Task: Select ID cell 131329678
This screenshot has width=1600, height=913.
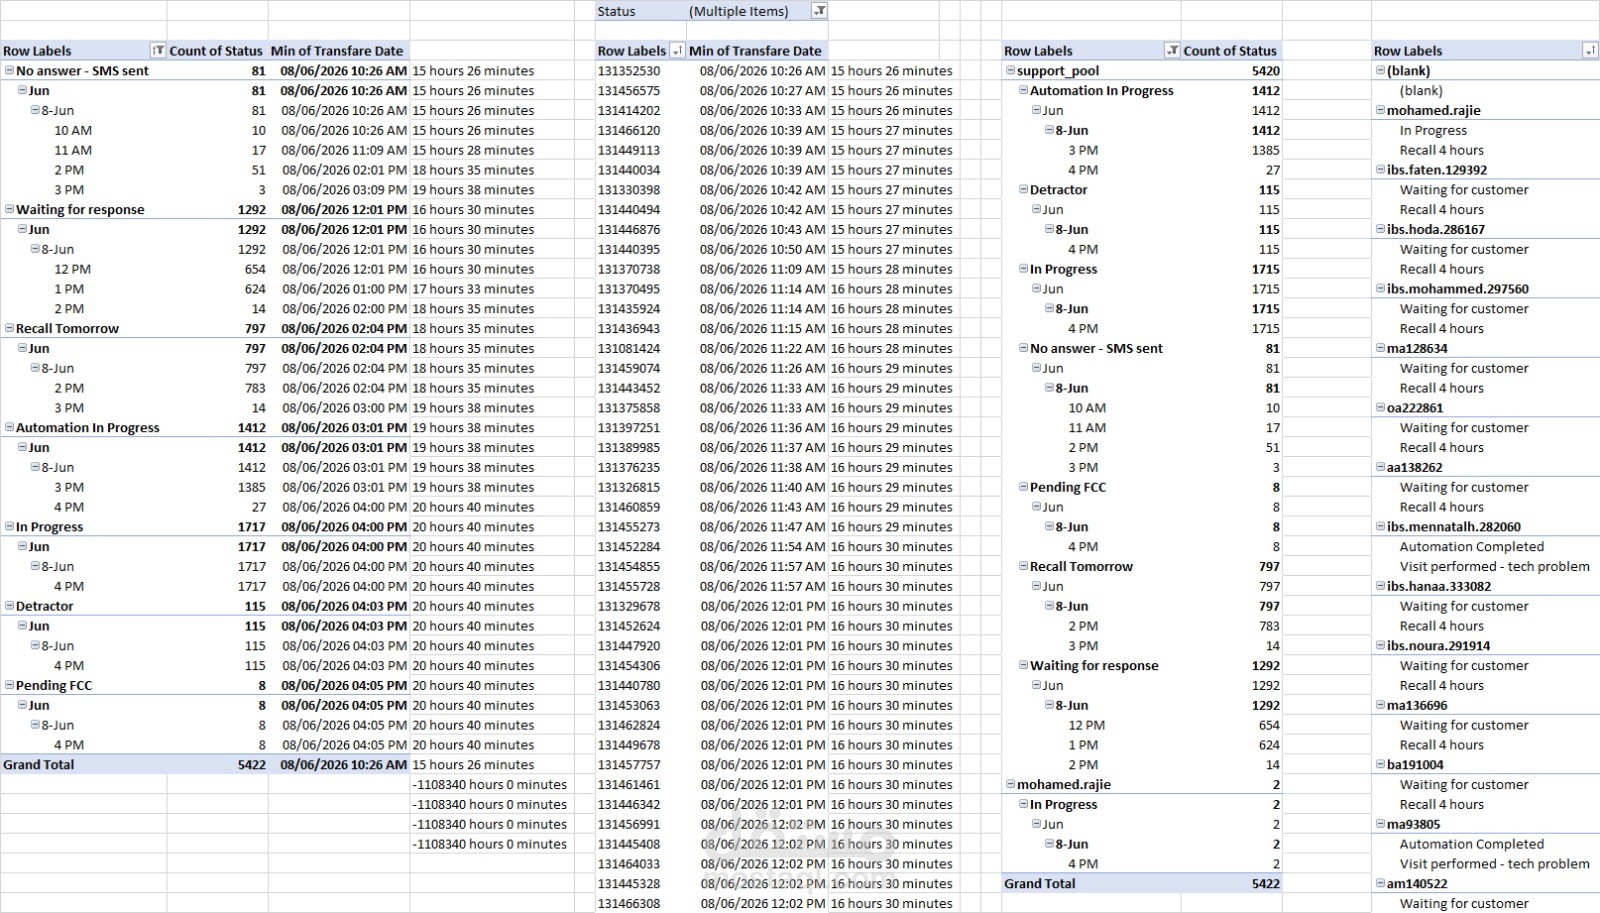Action: 641,606
